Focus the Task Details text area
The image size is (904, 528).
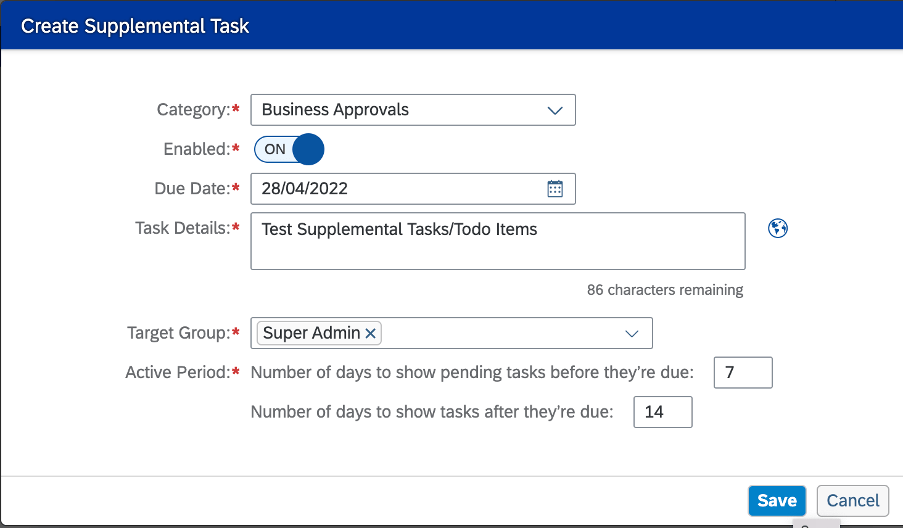pyautogui.click(x=498, y=241)
